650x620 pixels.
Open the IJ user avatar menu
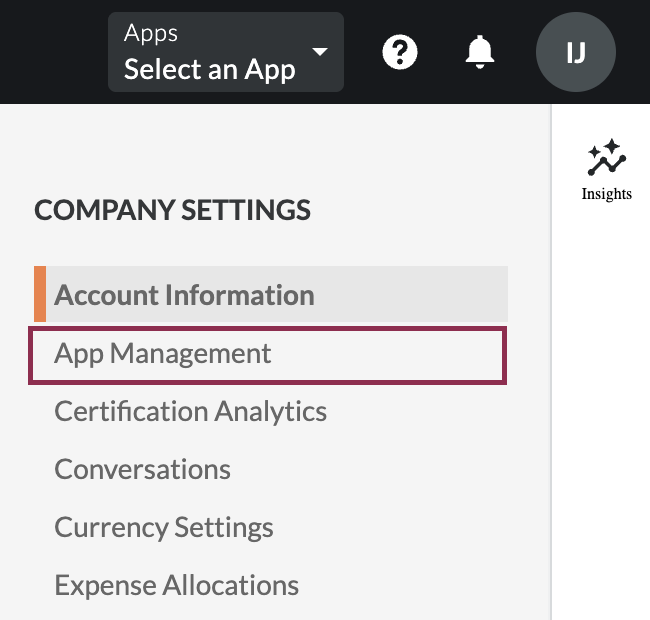click(x=576, y=52)
